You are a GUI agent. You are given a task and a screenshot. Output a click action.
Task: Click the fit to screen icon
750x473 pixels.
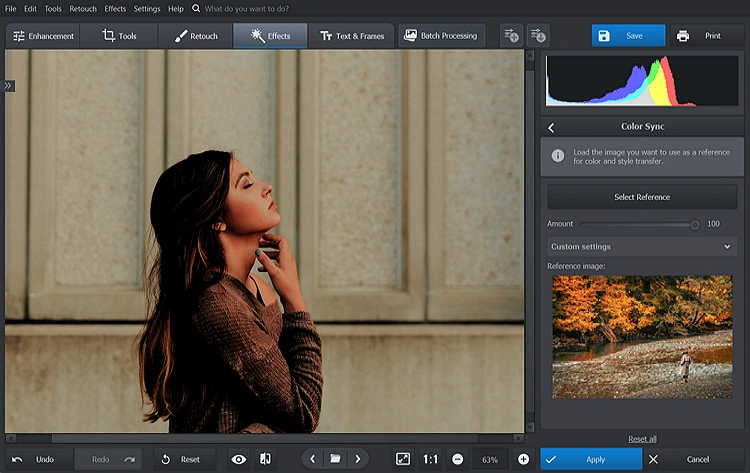pos(403,459)
